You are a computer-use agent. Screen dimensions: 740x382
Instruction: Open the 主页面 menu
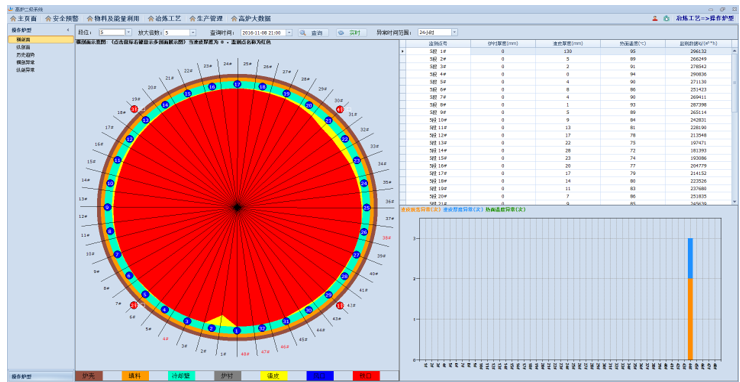(x=23, y=18)
